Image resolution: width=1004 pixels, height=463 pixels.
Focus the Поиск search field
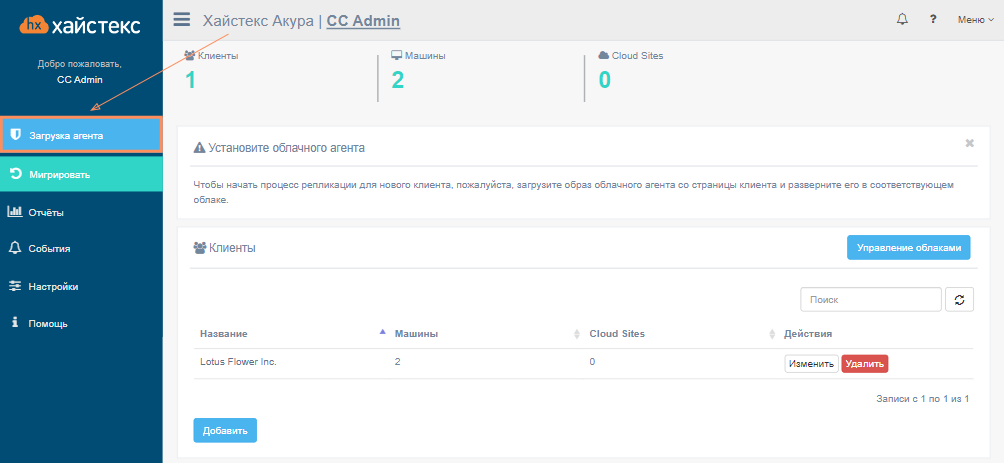click(870, 299)
